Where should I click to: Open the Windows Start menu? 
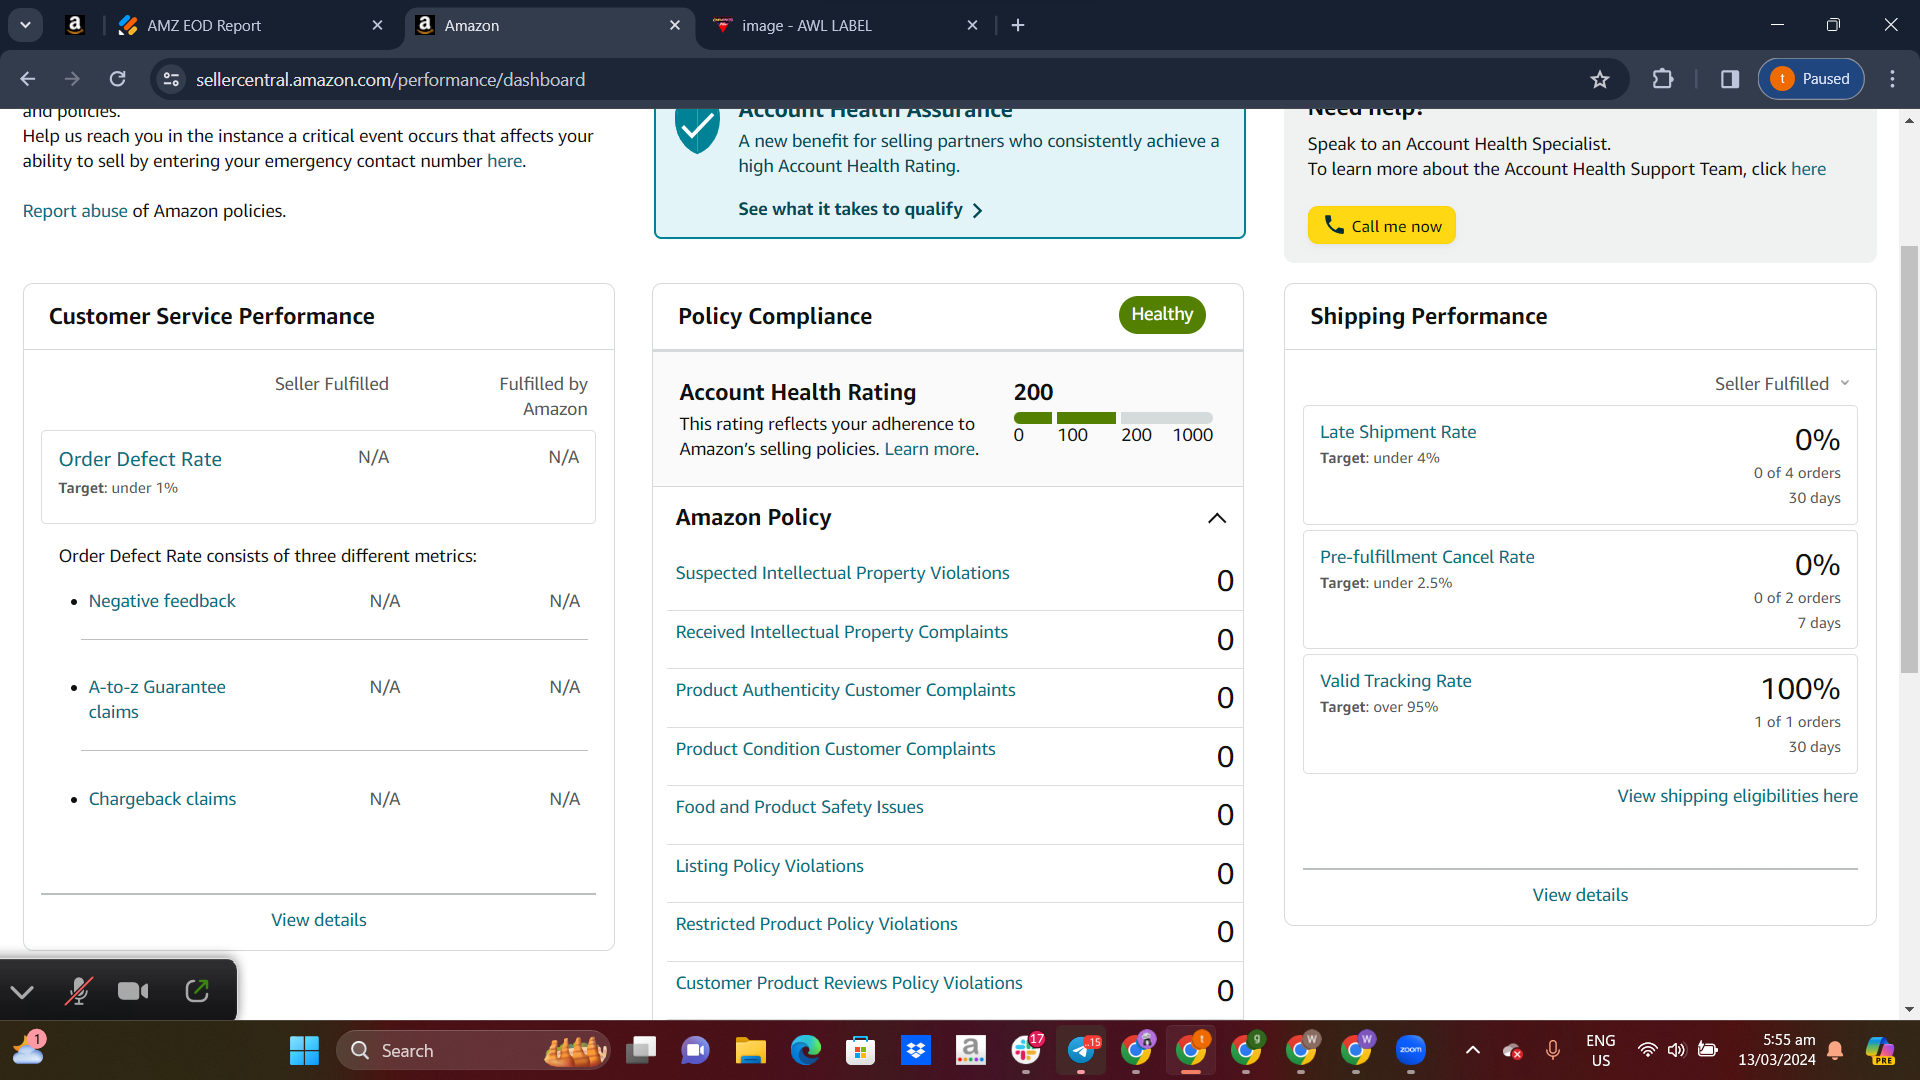coord(304,1050)
